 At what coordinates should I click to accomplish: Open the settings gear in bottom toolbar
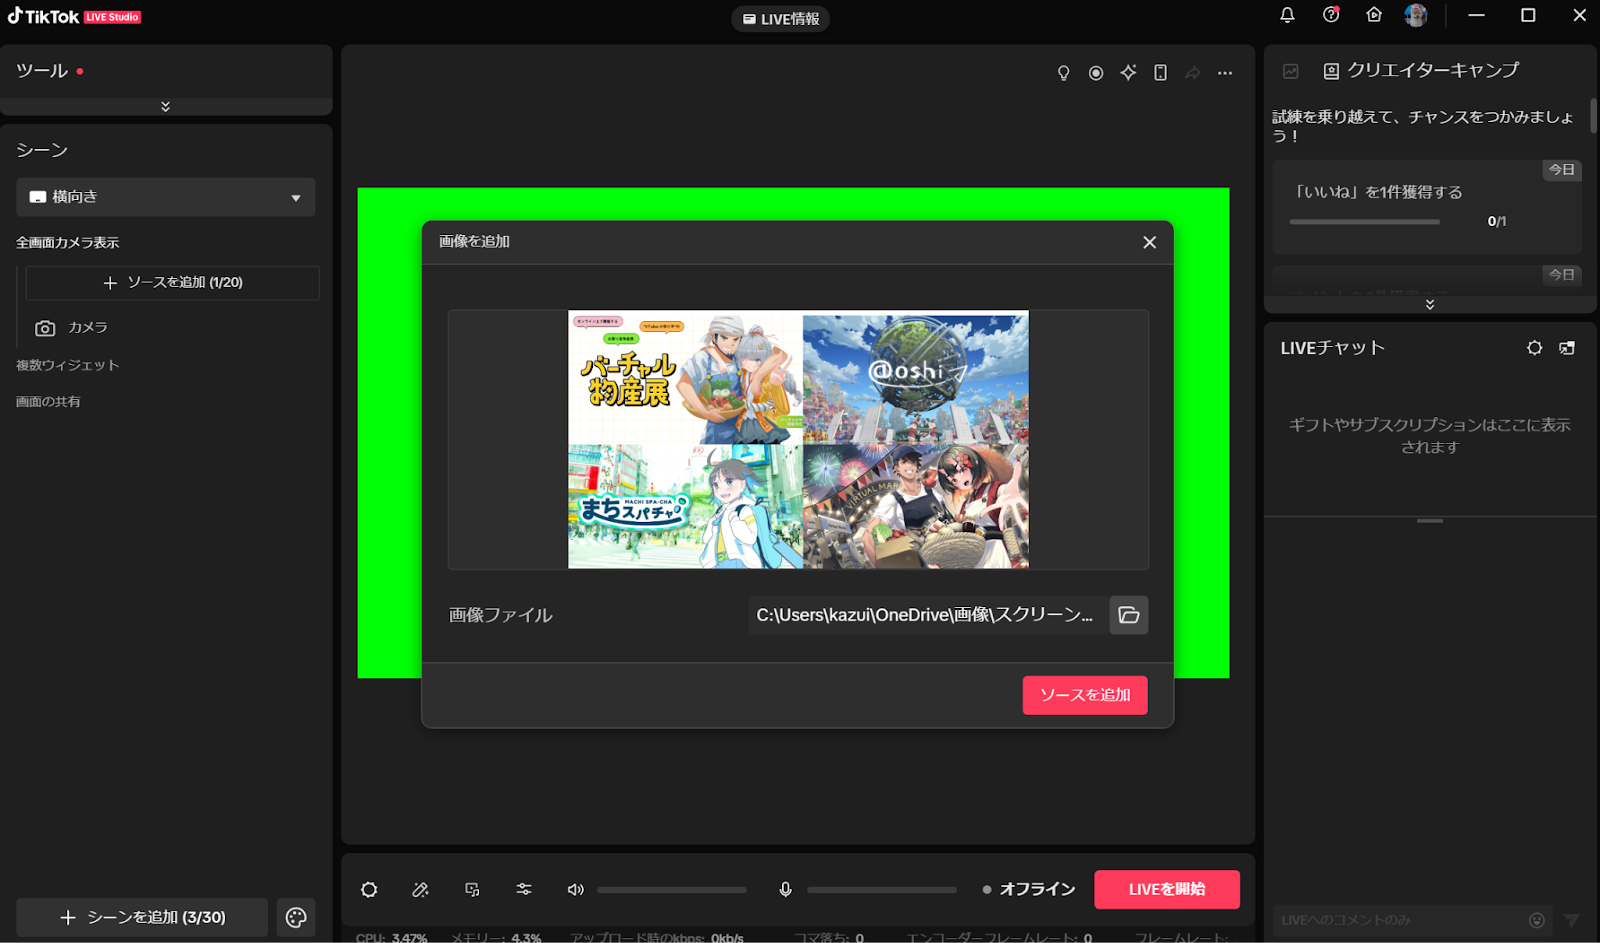pyautogui.click(x=369, y=890)
